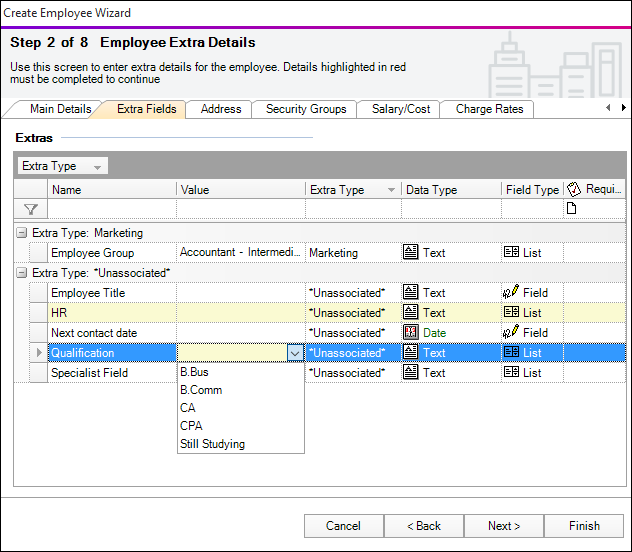Viewport: 632px width, 552px height.
Task: Open the Qualification value dropdown arrow
Action: coord(294,353)
